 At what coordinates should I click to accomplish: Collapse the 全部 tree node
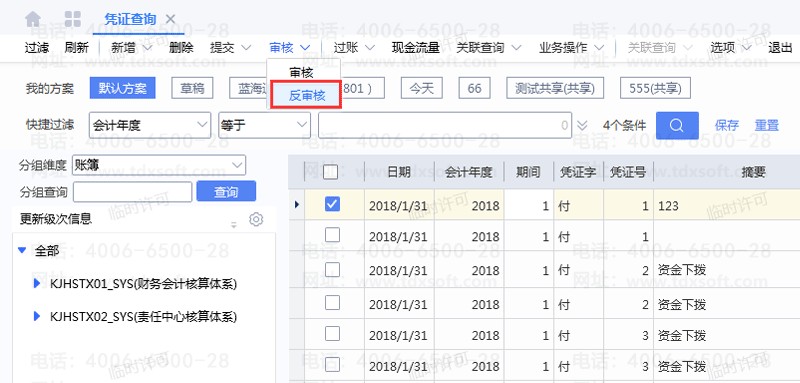pos(21,250)
